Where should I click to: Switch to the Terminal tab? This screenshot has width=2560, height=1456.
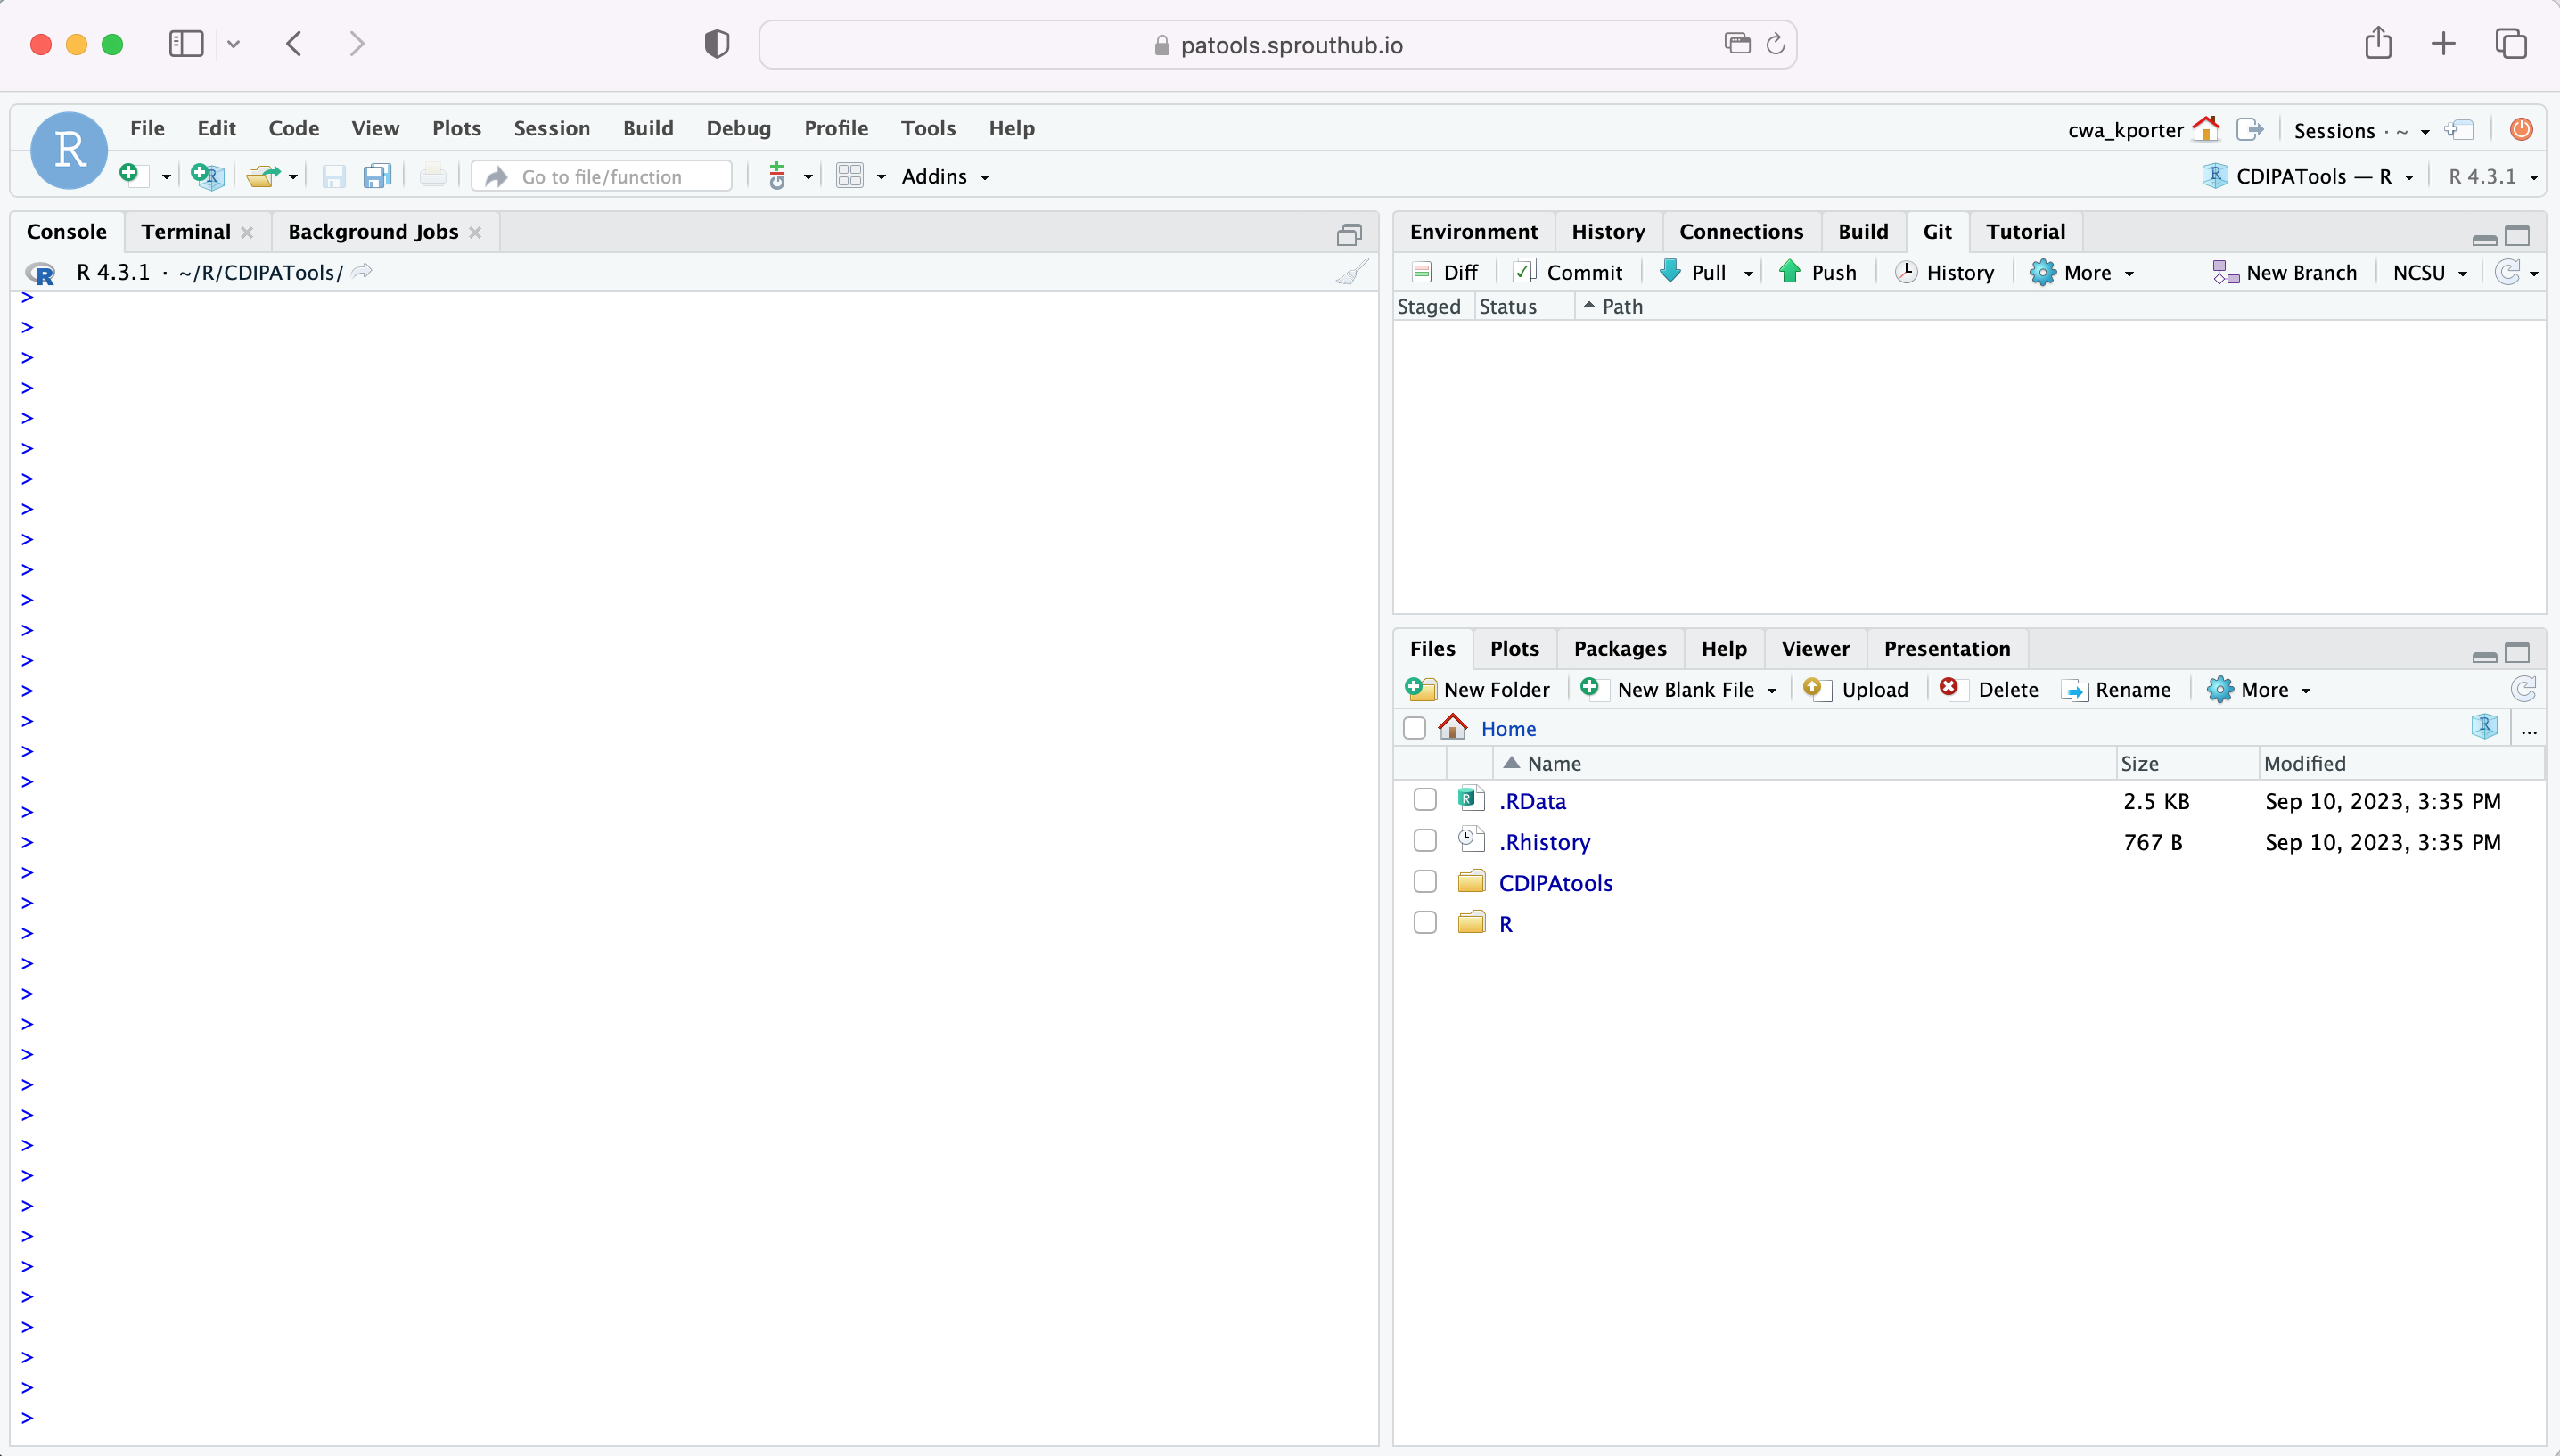point(186,231)
